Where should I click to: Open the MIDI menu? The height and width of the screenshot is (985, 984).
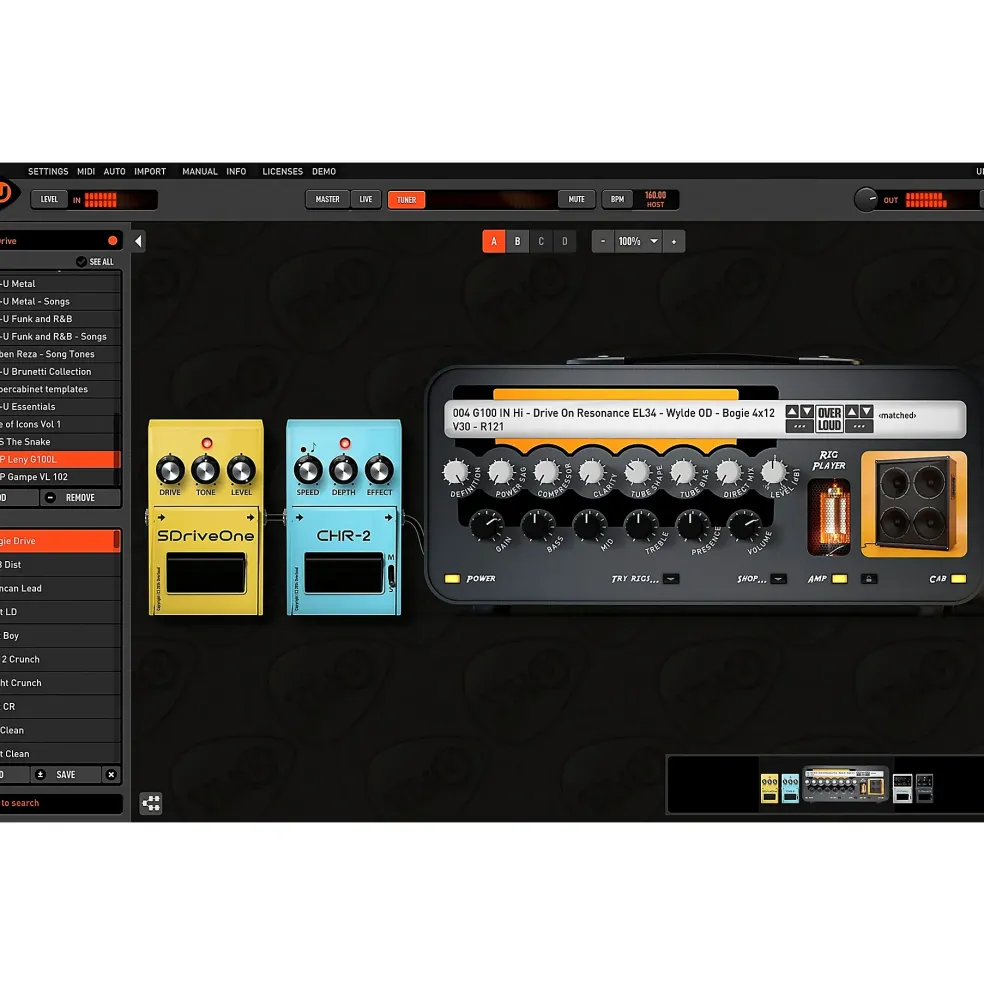click(x=86, y=171)
